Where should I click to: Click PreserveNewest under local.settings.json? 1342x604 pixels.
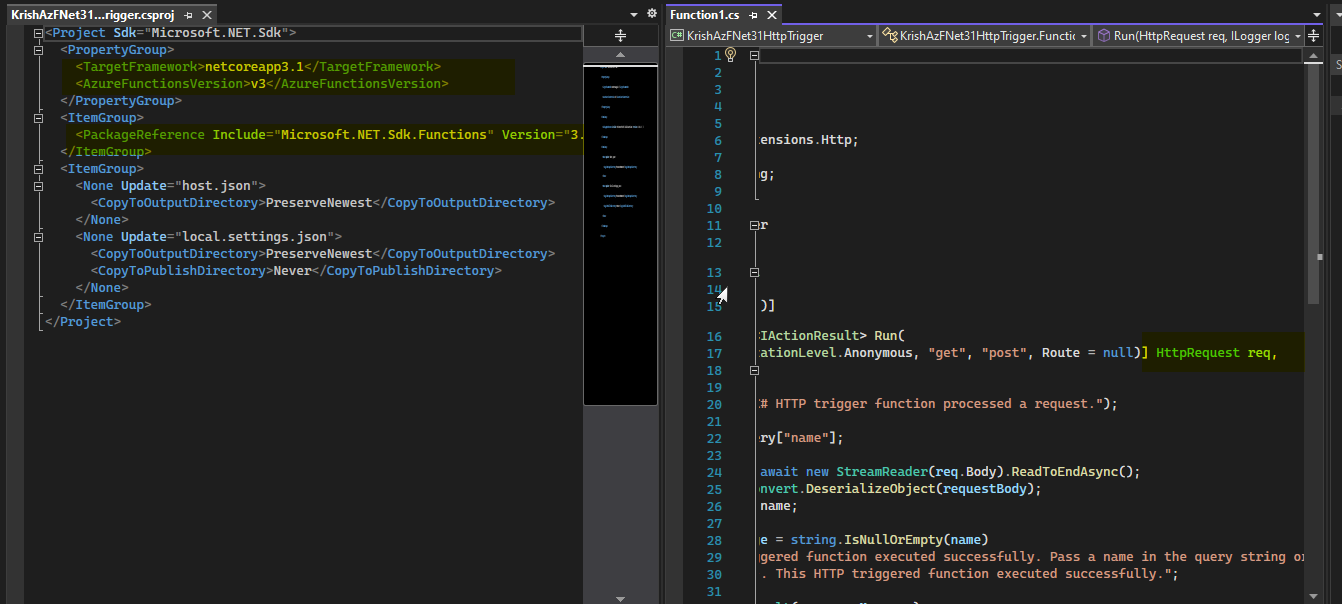(319, 254)
